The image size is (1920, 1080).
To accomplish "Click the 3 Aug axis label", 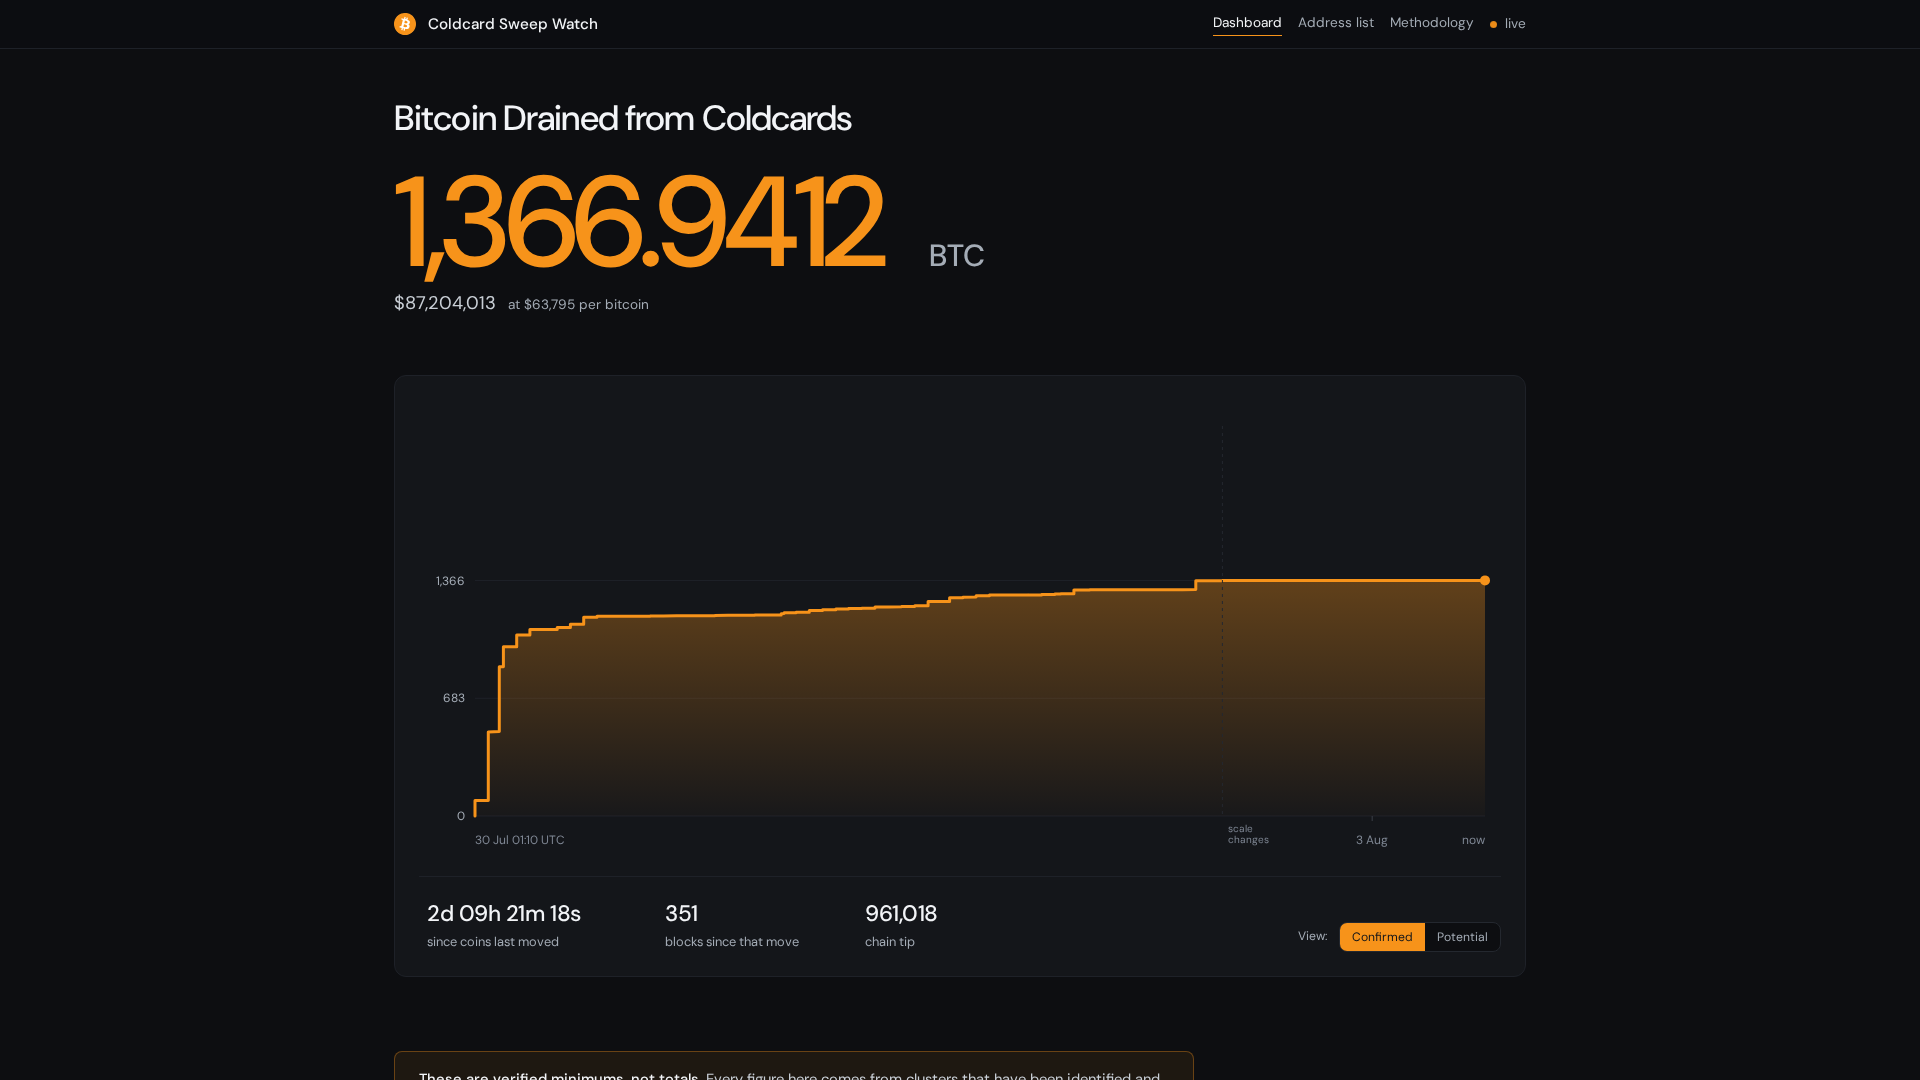I will tap(1372, 840).
